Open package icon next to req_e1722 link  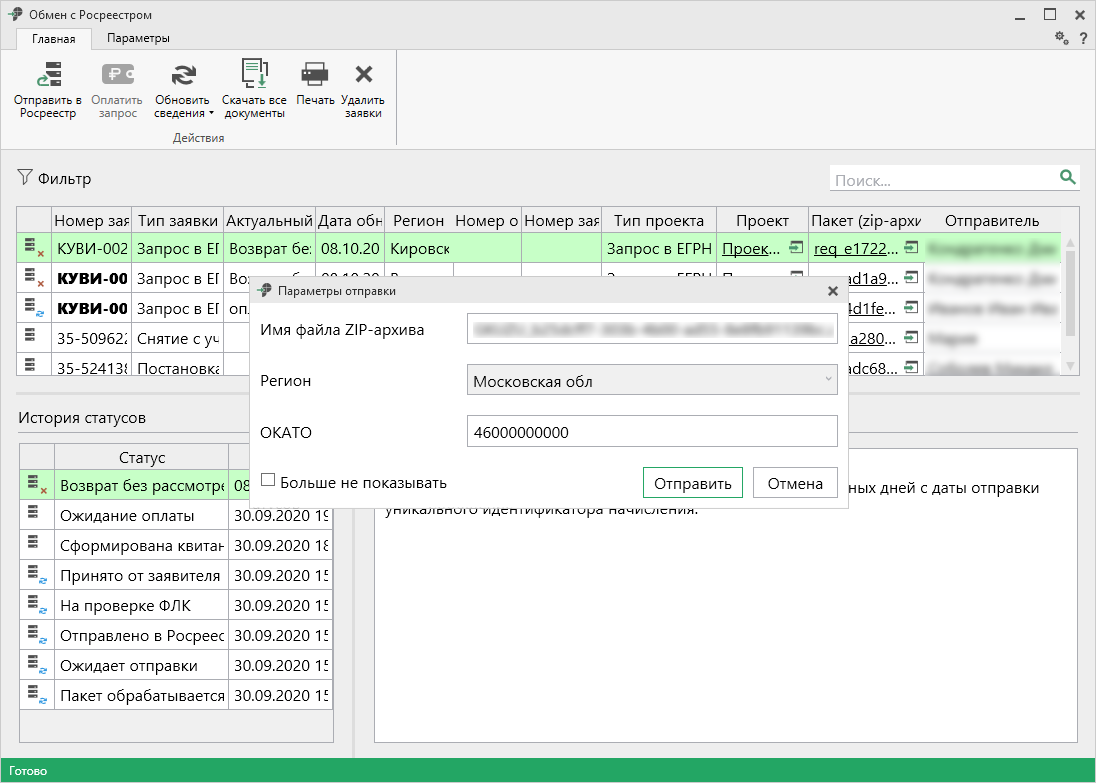[x=911, y=248]
